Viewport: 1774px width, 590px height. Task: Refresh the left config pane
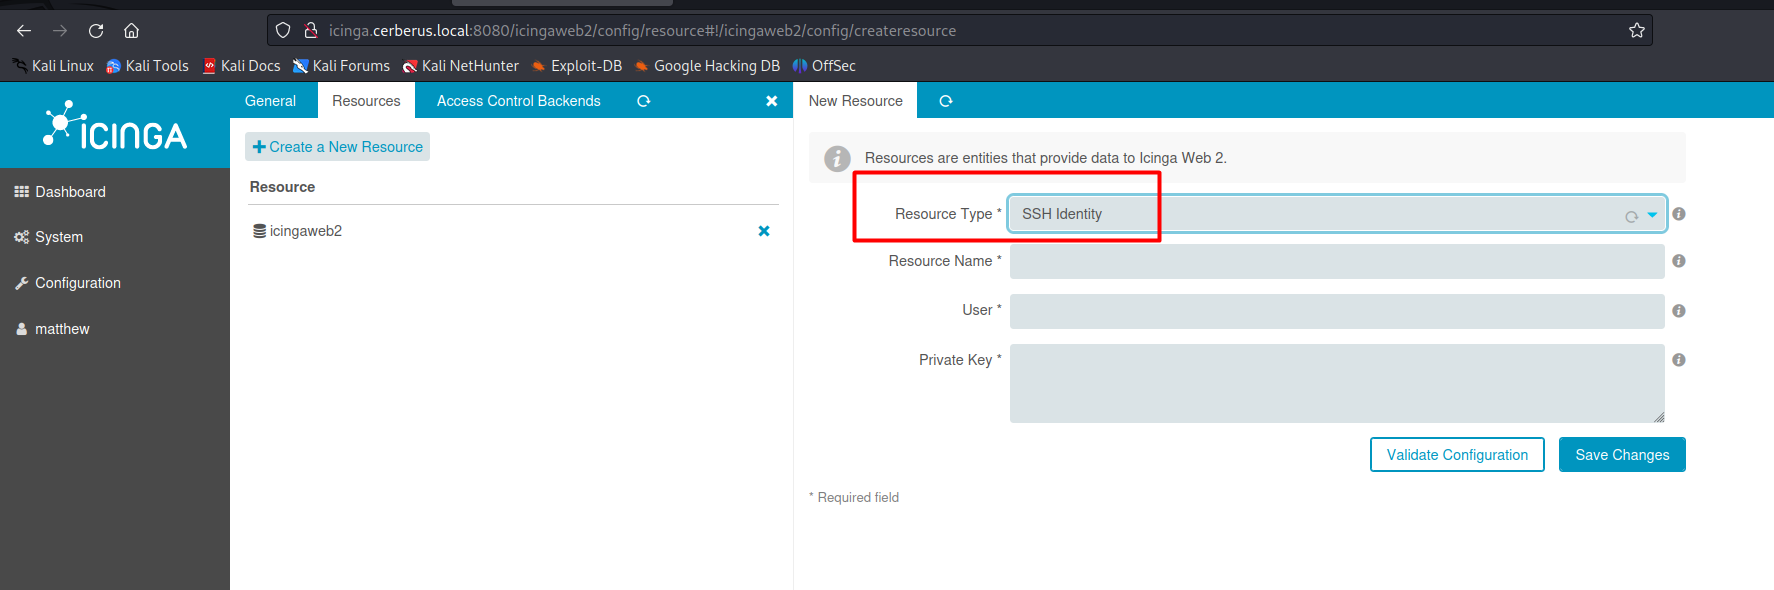pos(644,101)
